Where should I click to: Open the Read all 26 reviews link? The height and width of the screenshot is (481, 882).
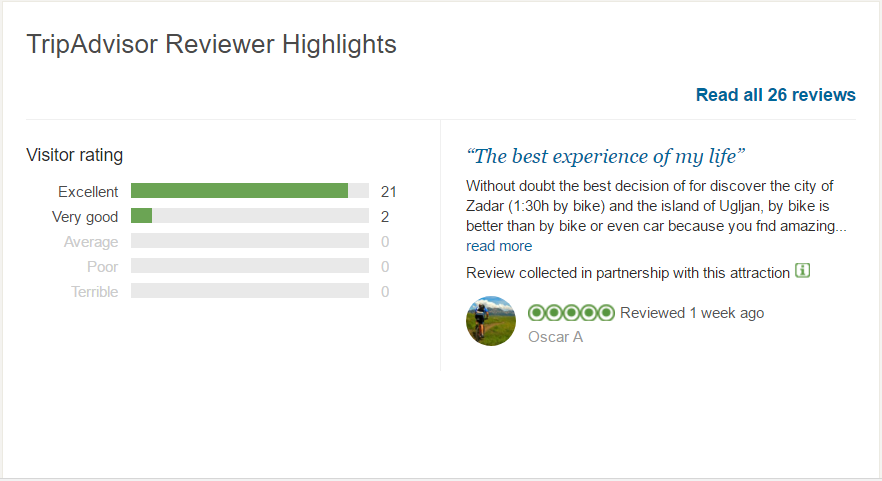pos(776,95)
